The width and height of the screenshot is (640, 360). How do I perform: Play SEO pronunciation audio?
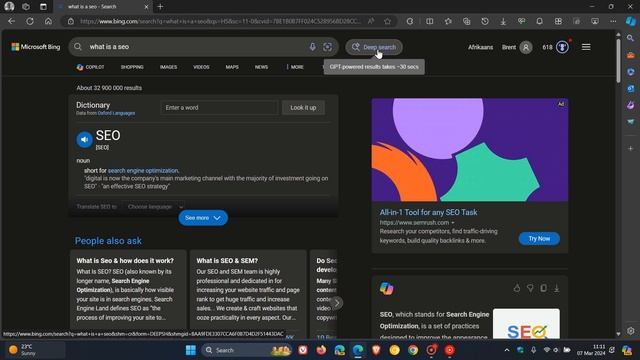[x=84, y=139]
